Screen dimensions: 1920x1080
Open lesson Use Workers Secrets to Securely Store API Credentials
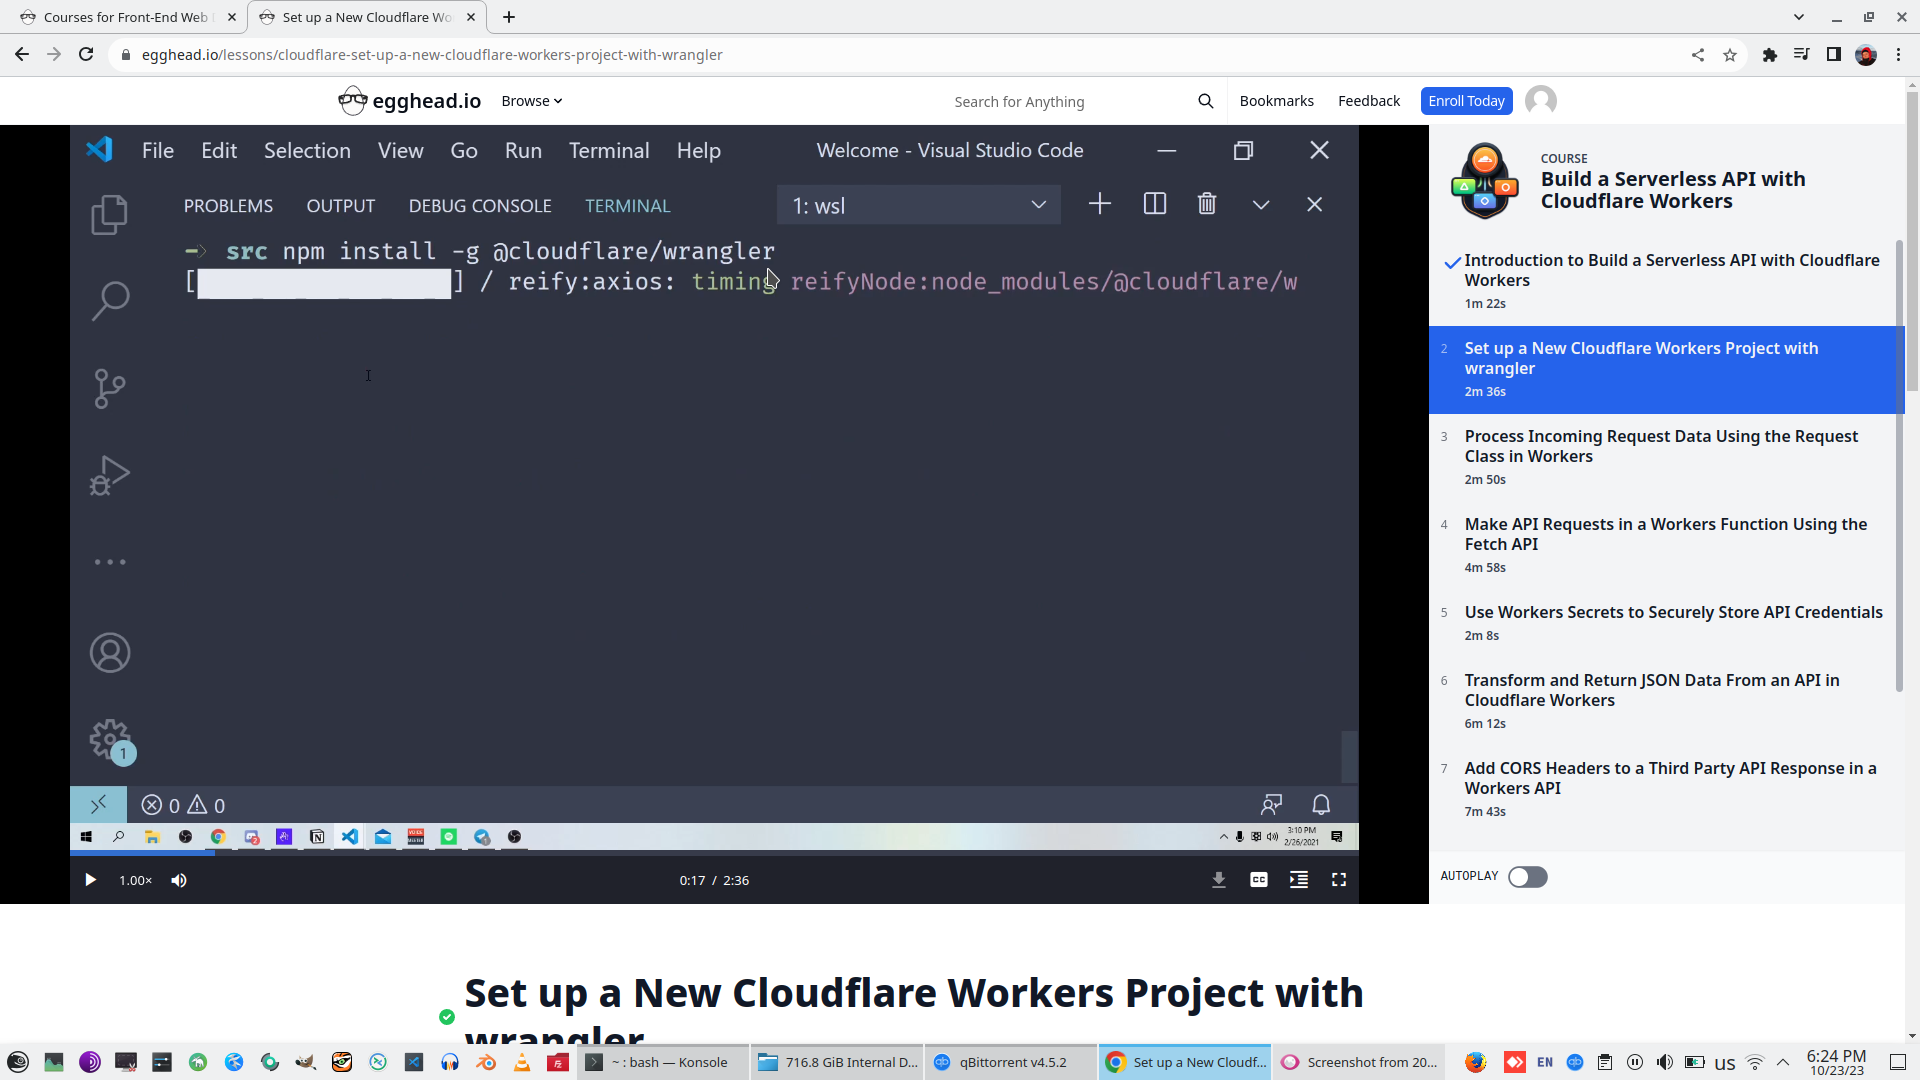click(x=1673, y=612)
